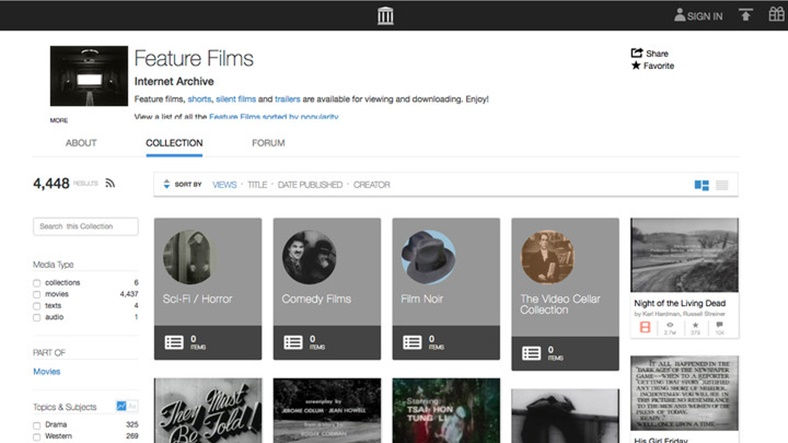
Task: Click the upload arrow icon
Action: (x=745, y=15)
